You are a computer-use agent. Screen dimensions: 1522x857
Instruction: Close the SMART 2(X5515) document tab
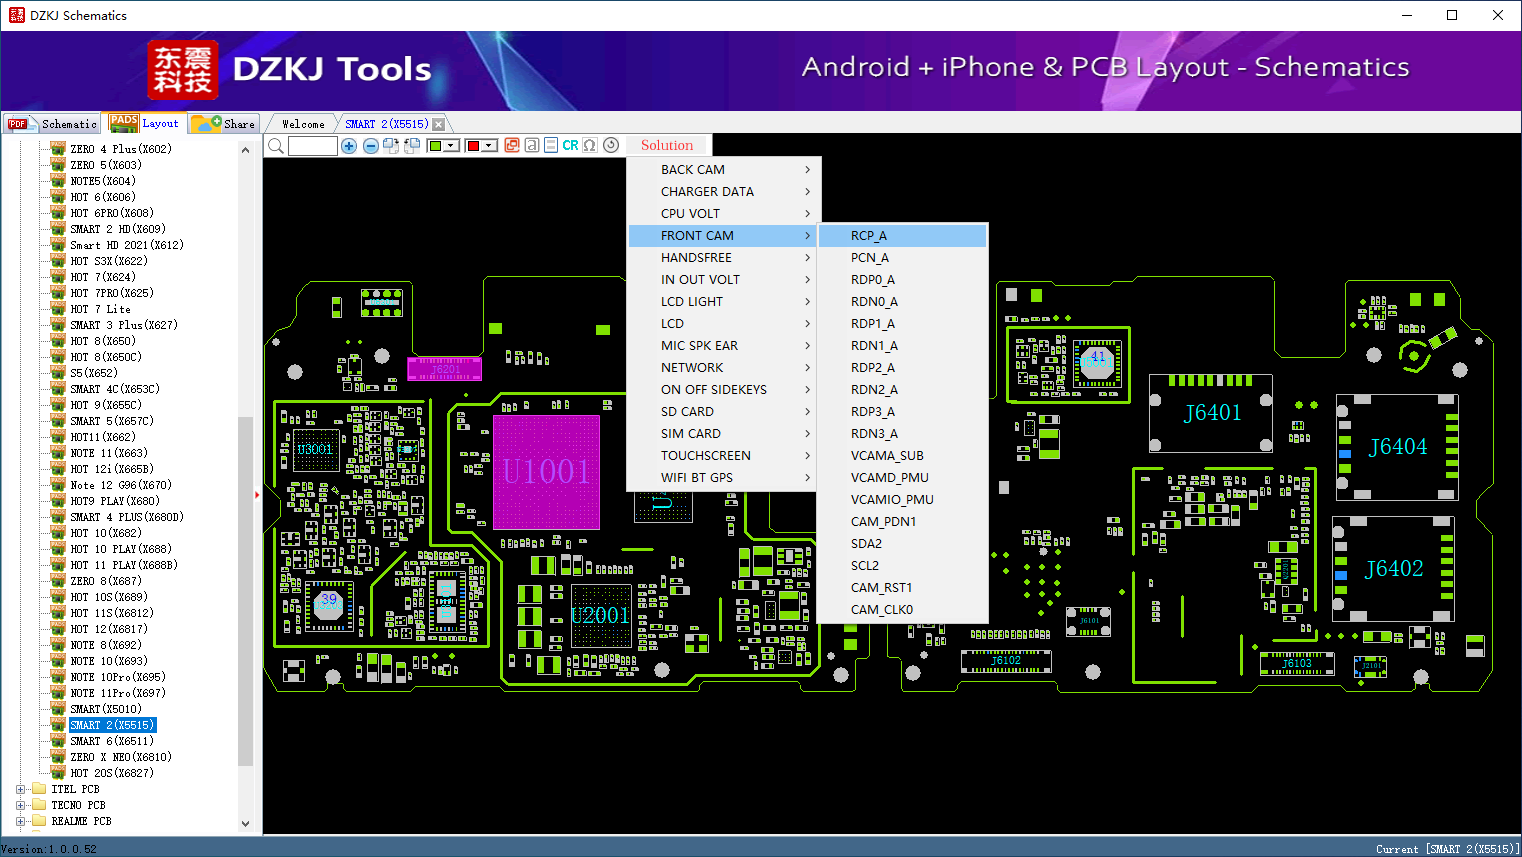tap(438, 124)
